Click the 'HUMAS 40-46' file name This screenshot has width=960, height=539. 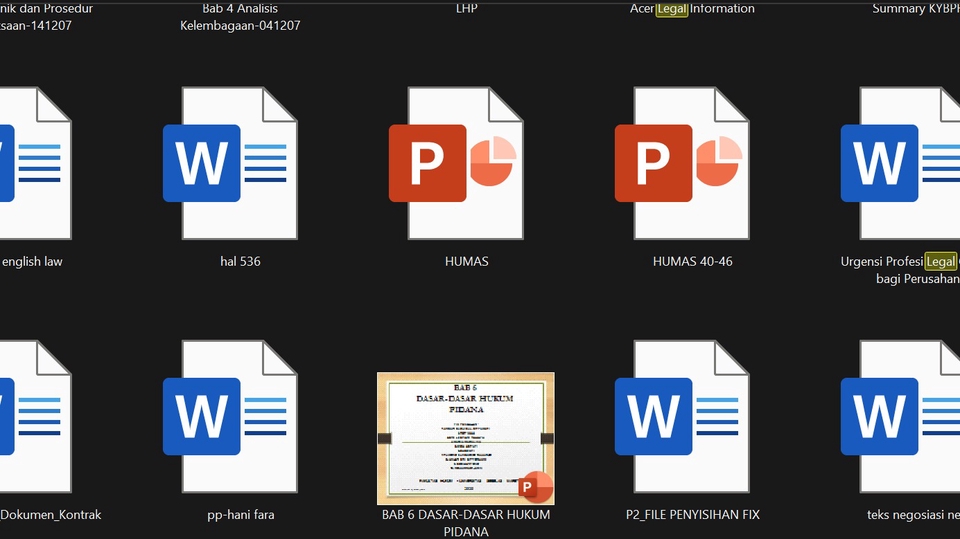692,262
